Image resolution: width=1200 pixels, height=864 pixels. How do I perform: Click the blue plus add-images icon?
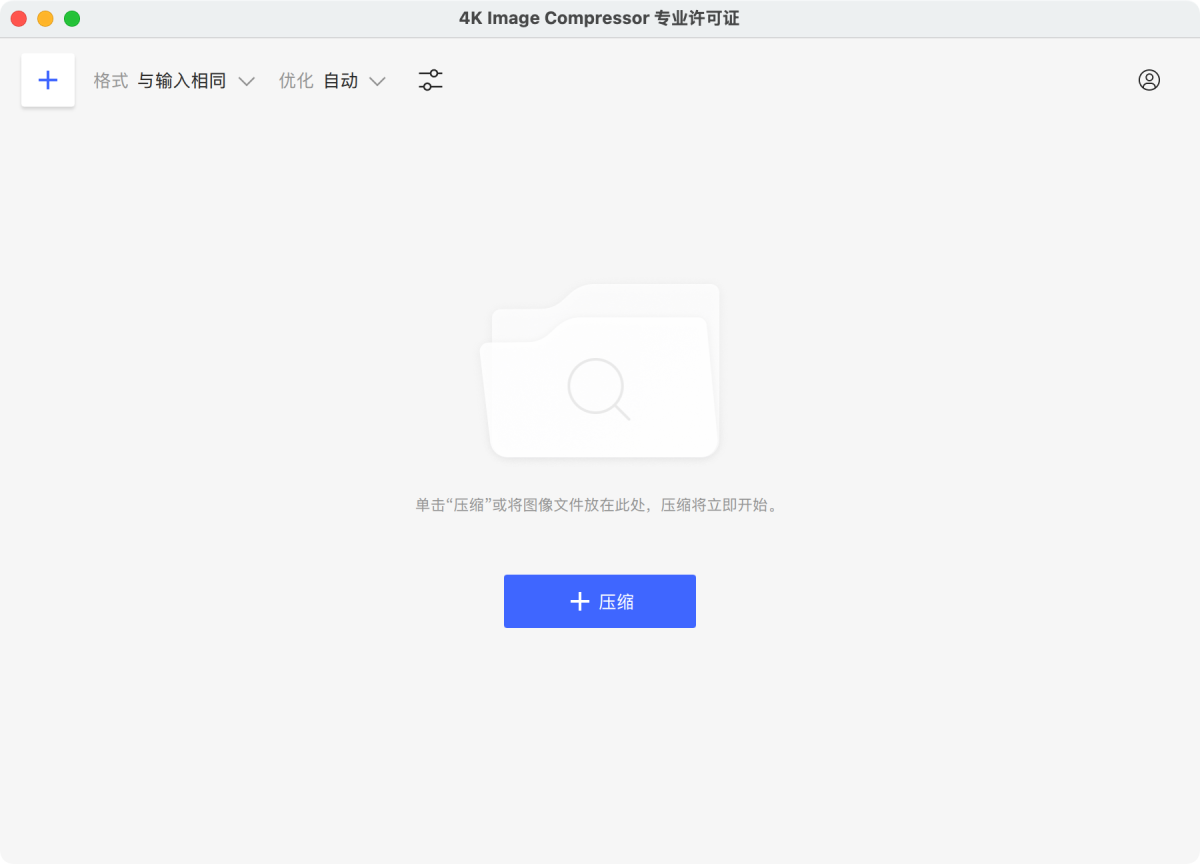tap(48, 80)
